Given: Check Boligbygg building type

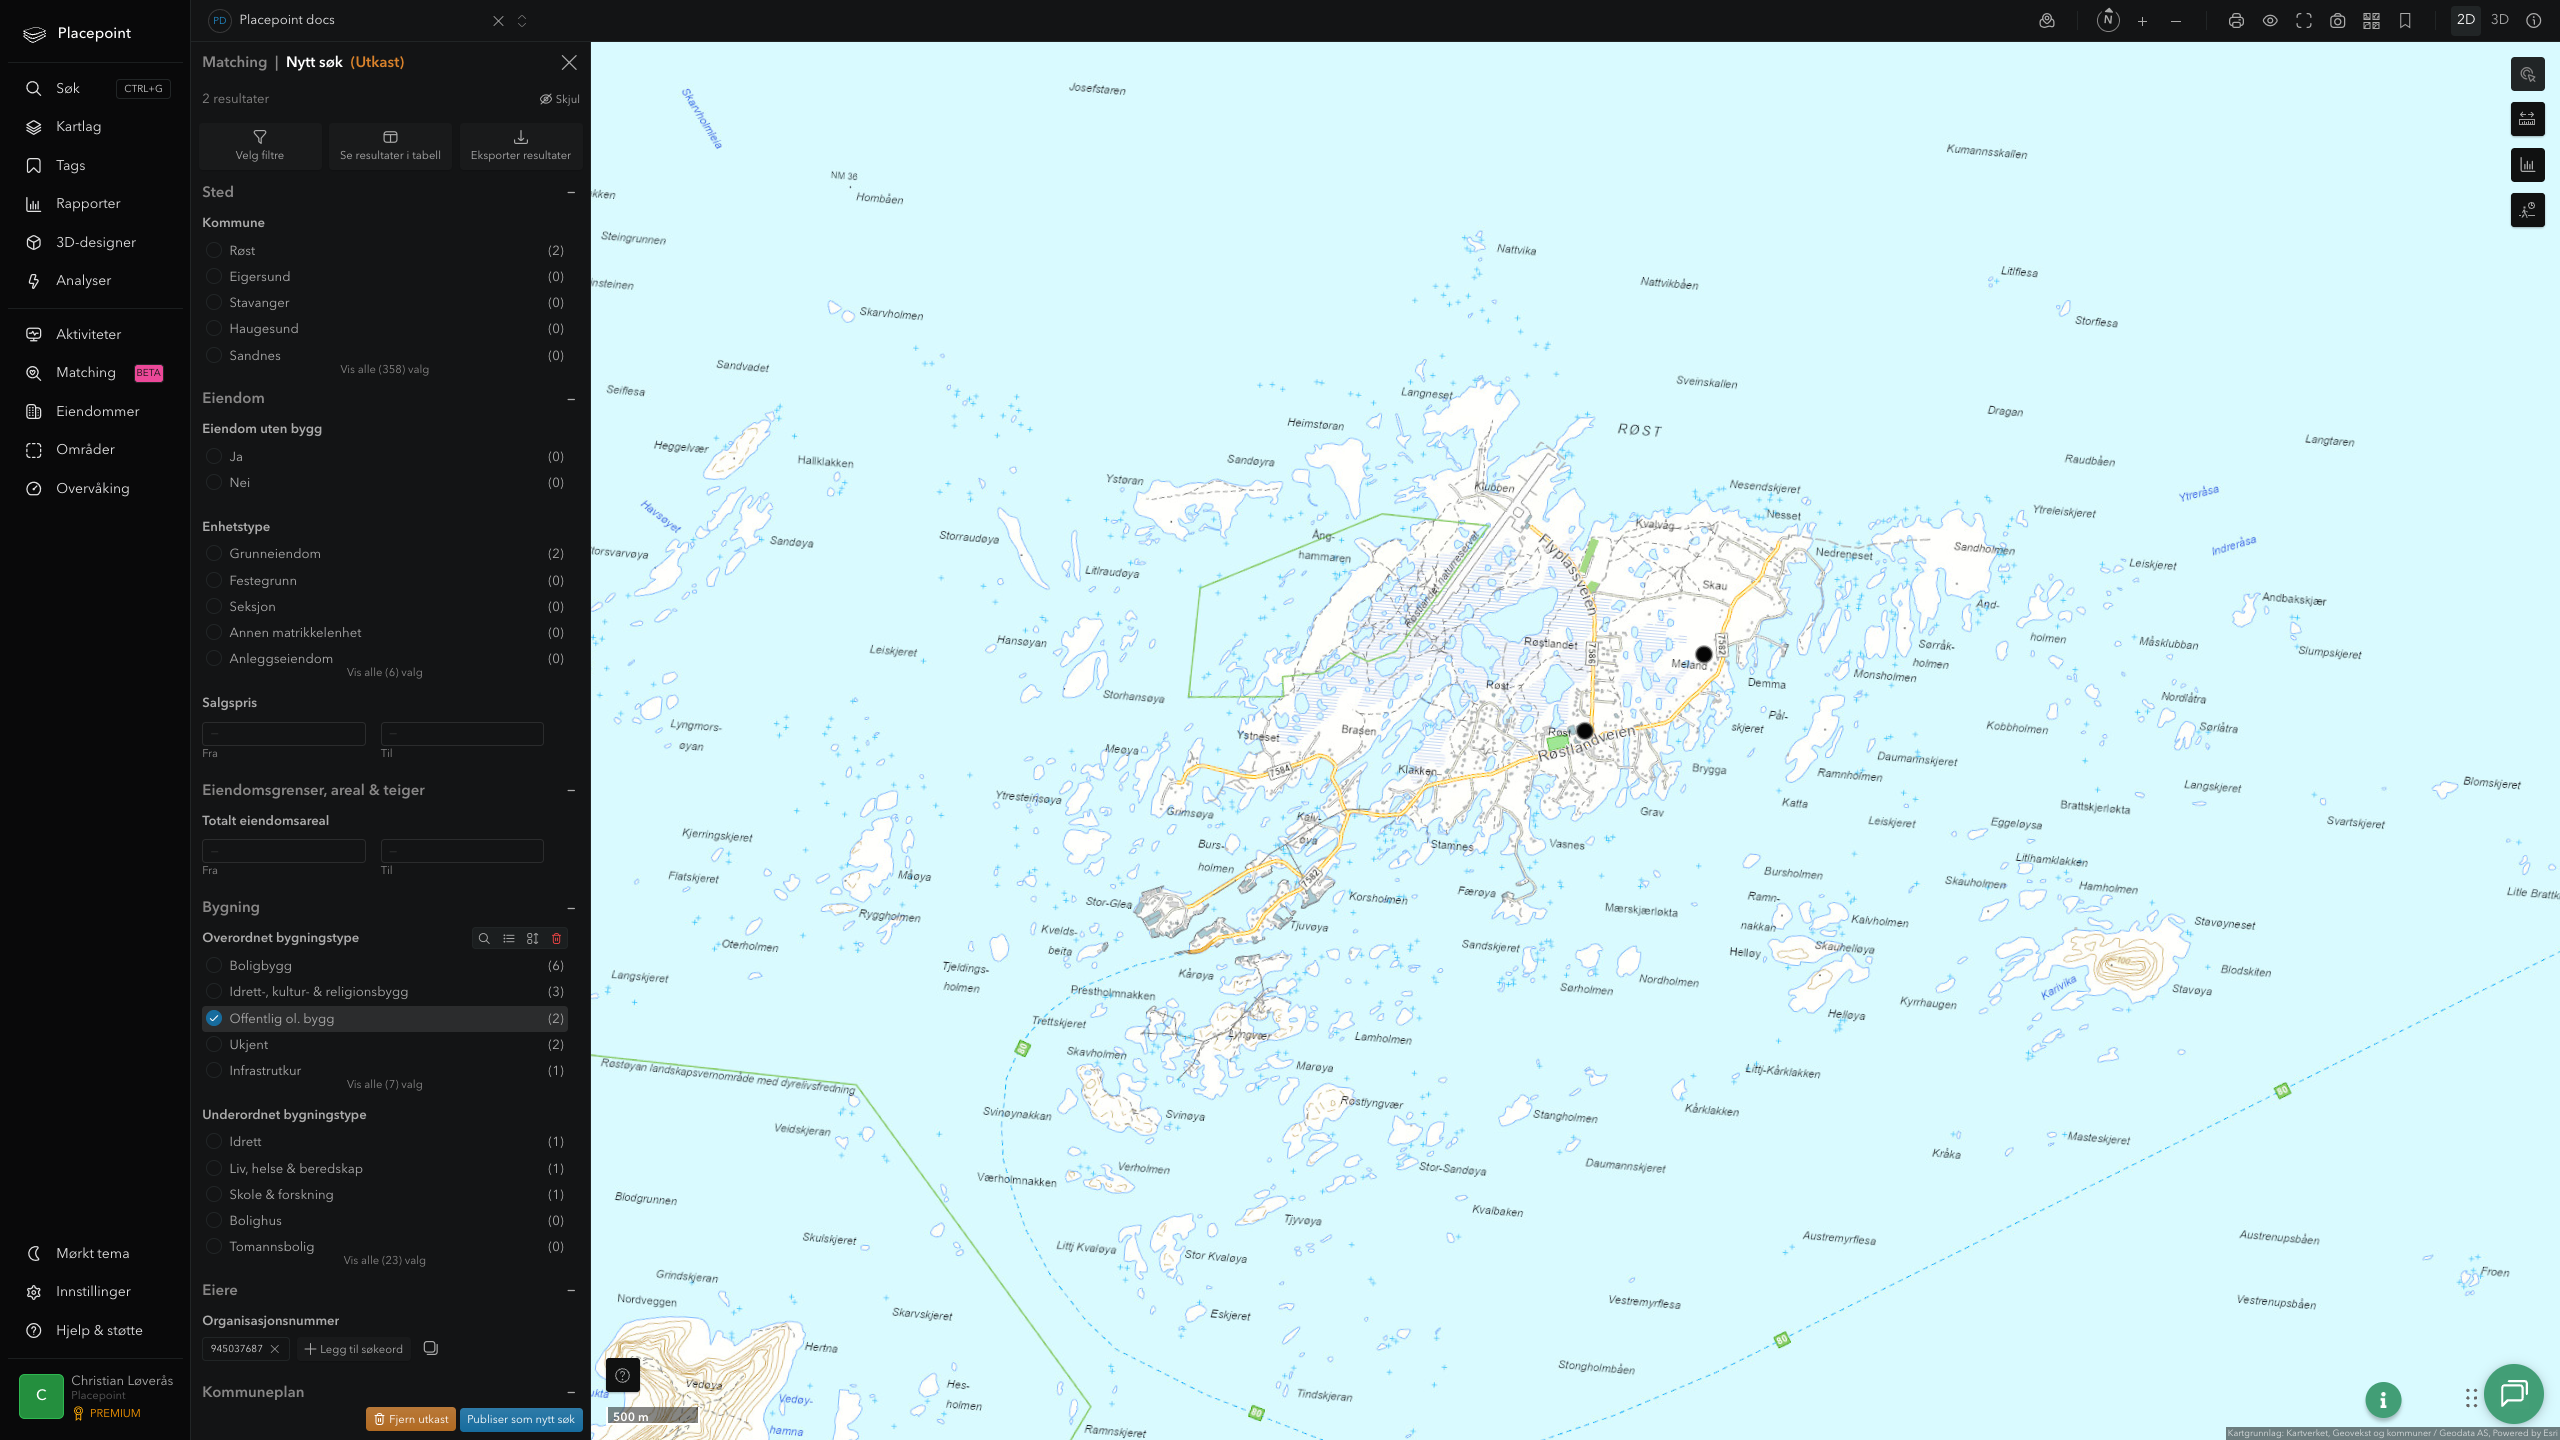Looking at the screenshot, I should (x=214, y=966).
